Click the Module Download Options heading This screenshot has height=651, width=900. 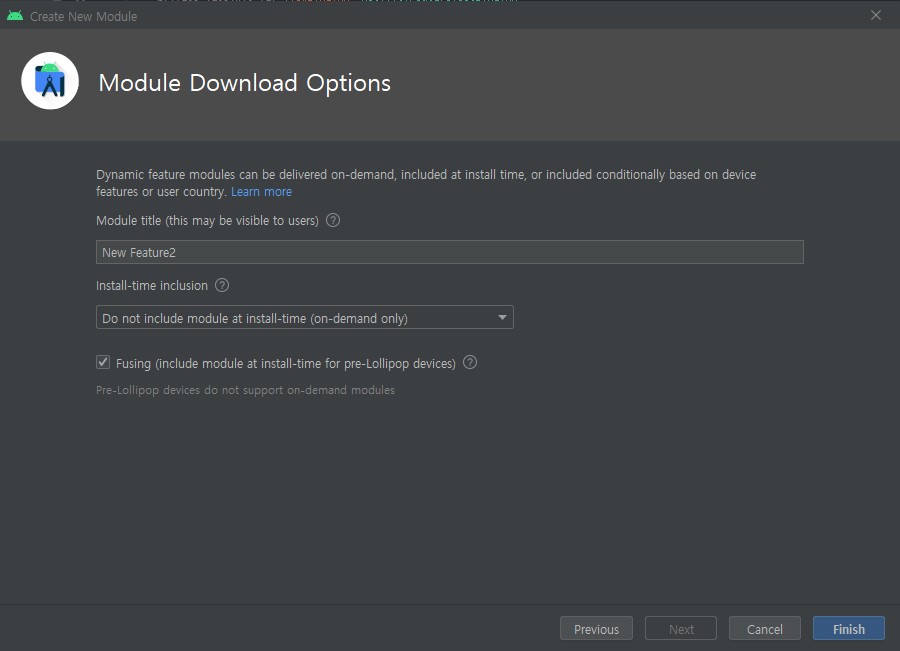click(245, 83)
